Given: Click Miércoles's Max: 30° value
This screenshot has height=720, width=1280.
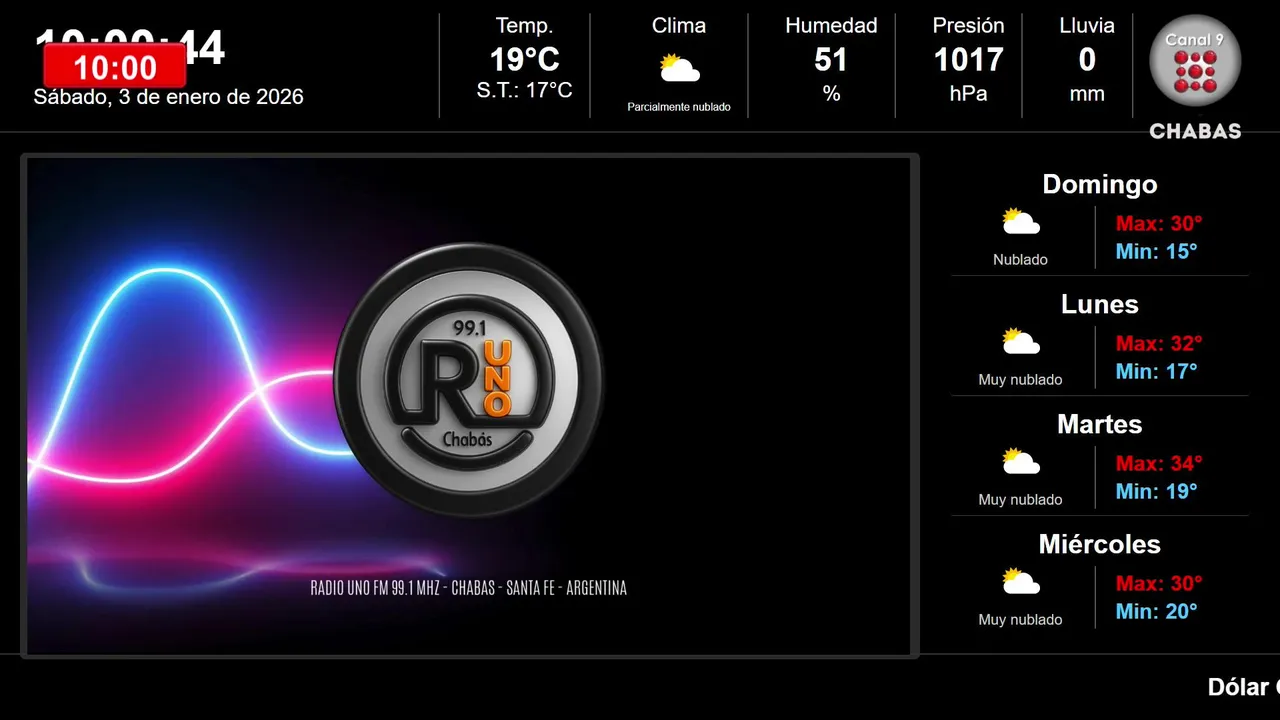Looking at the screenshot, I should click(1159, 583).
